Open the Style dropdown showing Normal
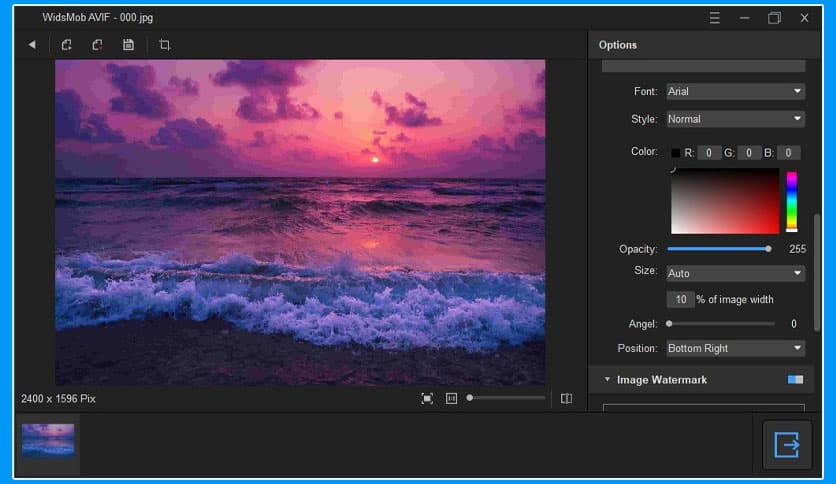The image size is (836, 484). (735, 119)
